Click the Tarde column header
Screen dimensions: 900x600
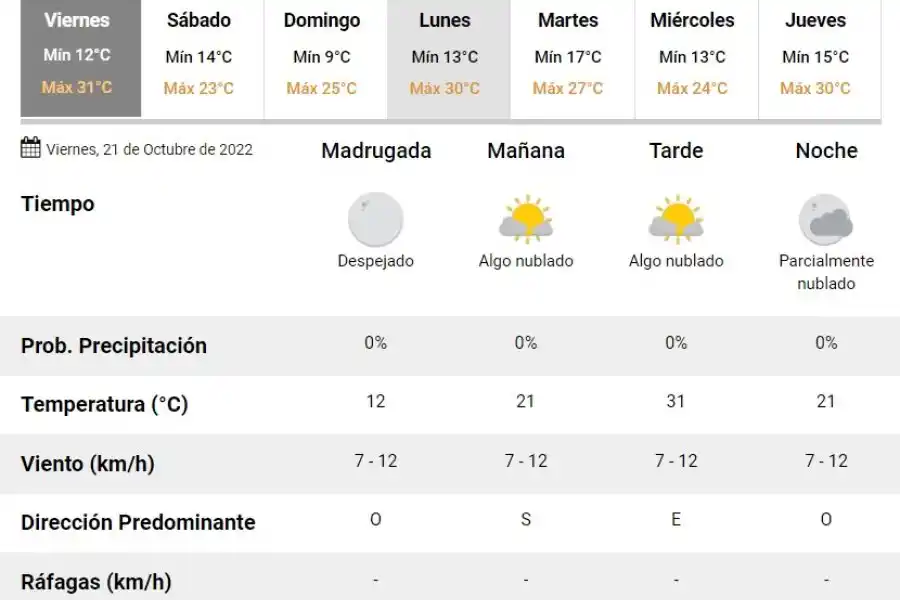pos(676,151)
